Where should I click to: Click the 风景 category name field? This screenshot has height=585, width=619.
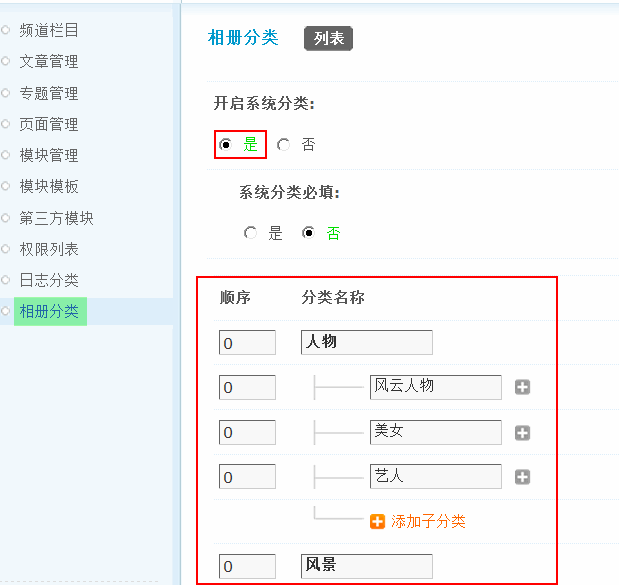pos(366,566)
